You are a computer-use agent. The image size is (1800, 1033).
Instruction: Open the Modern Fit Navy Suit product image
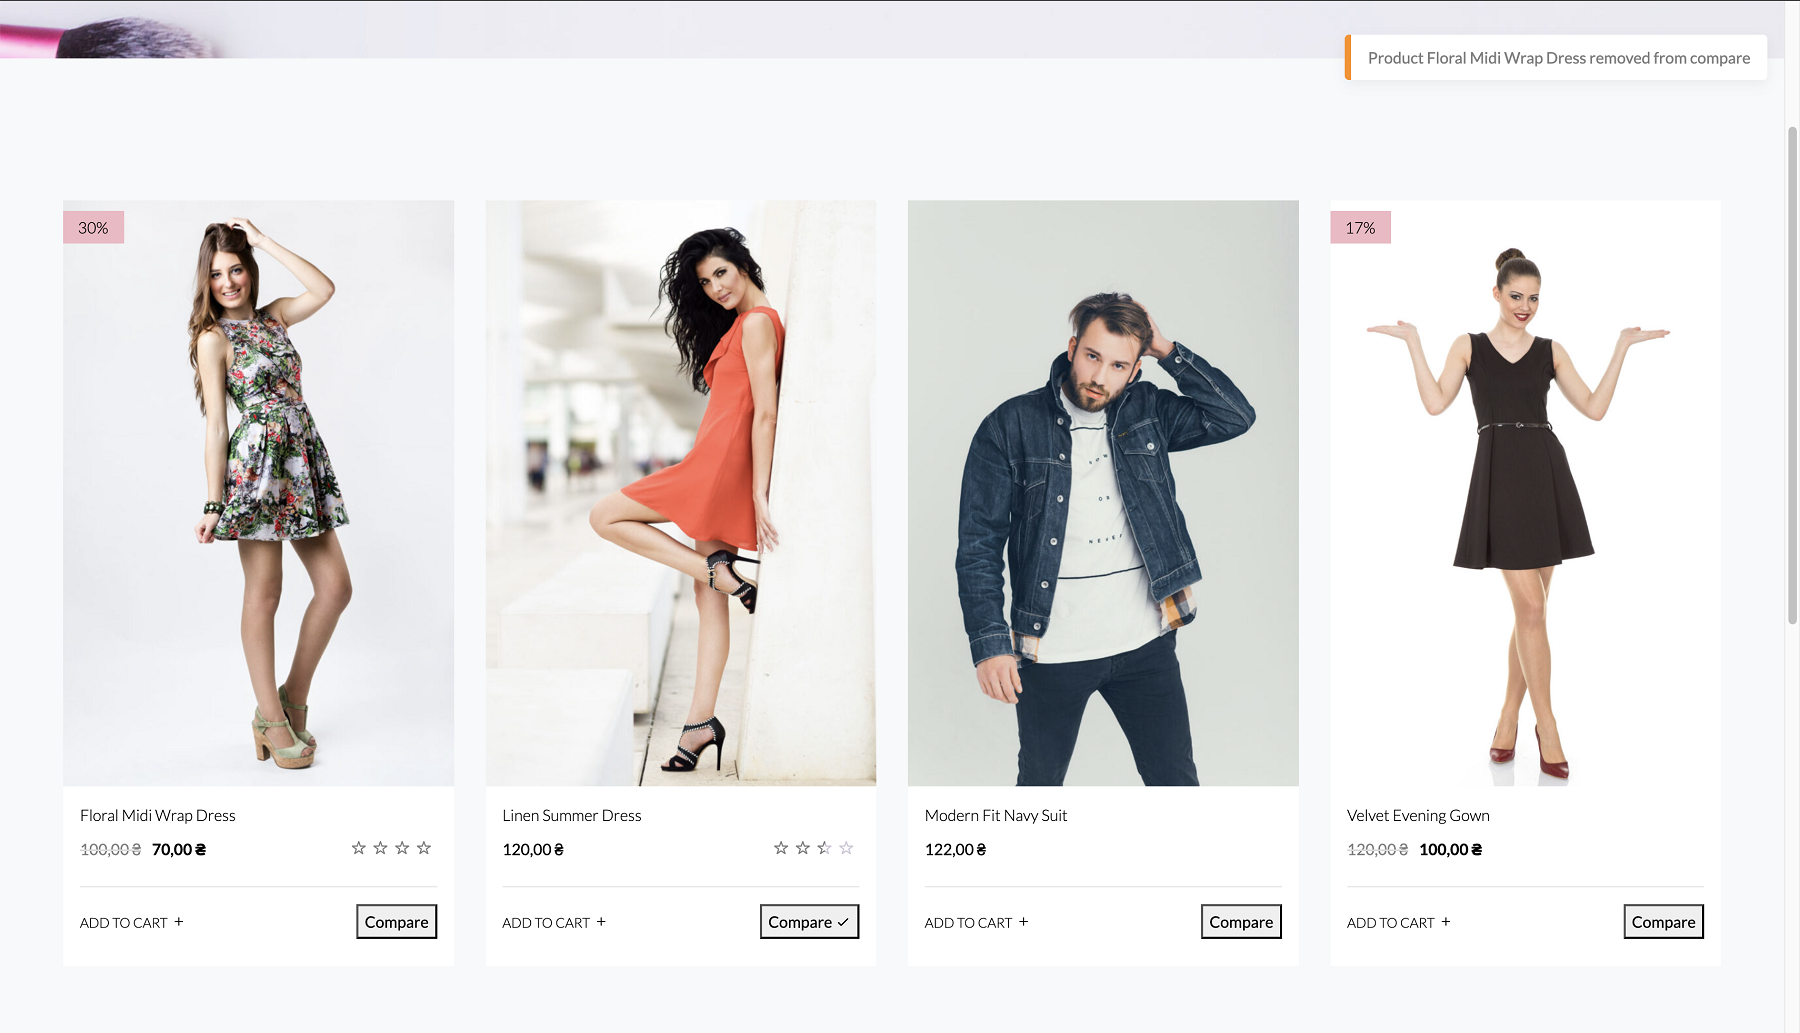(x=1103, y=493)
